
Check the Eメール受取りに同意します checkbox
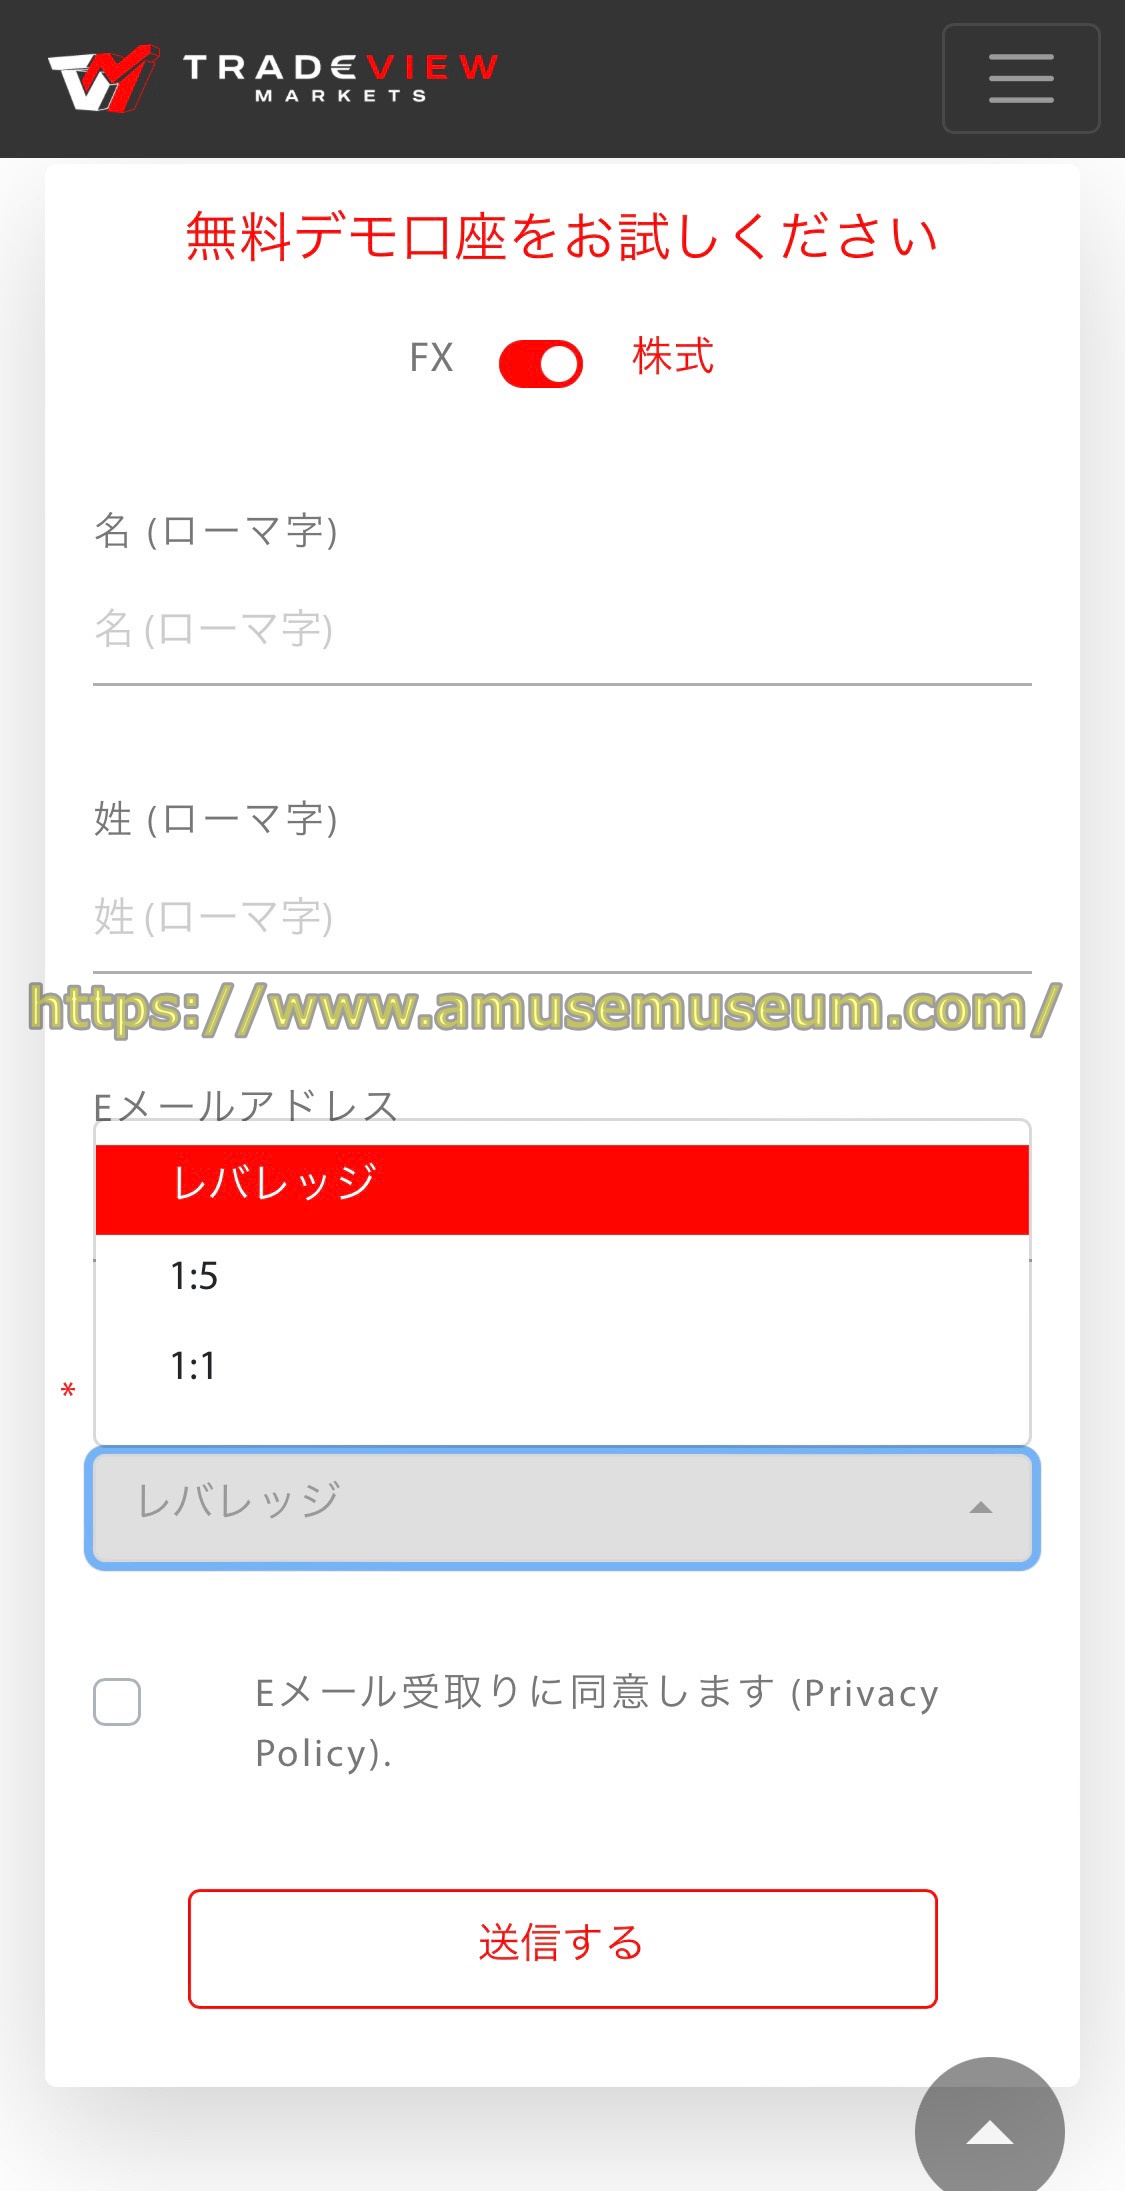pyautogui.click(x=117, y=1701)
